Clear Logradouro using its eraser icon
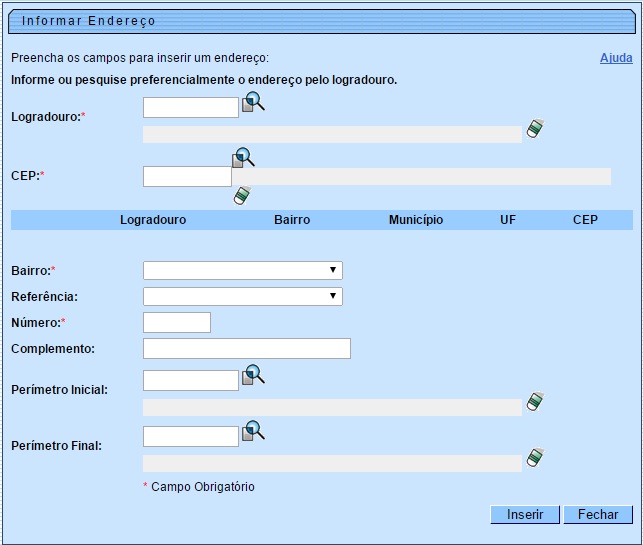The width and height of the screenshot is (643, 545). 535,129
